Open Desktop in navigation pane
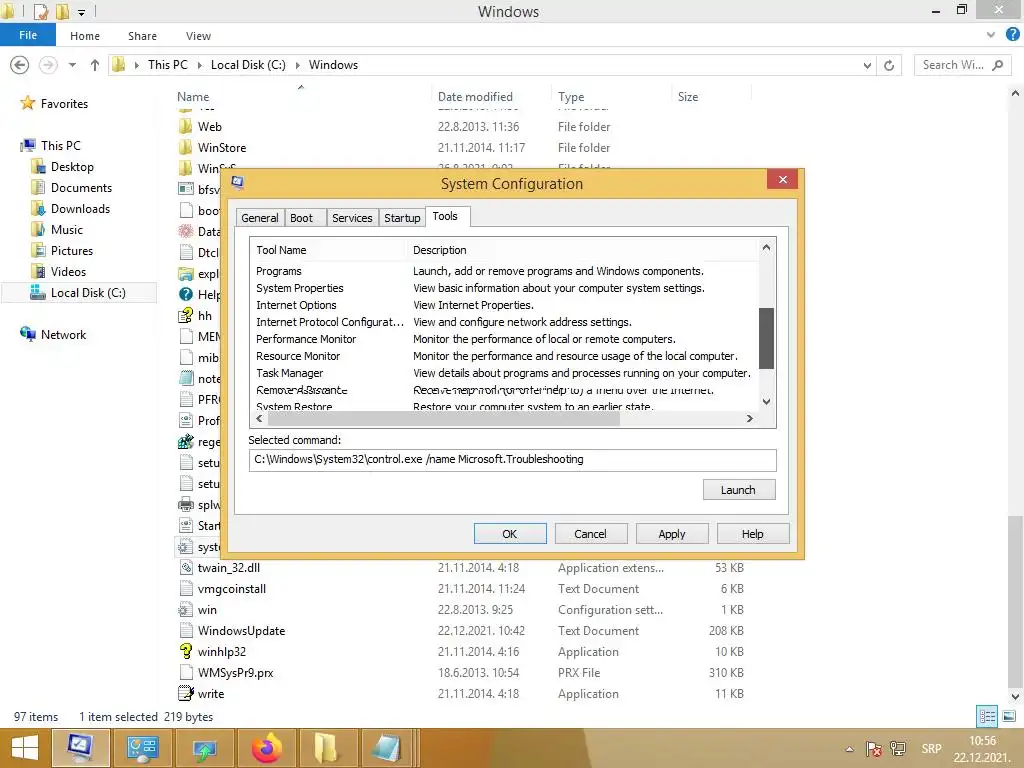 tap(72, 167)
